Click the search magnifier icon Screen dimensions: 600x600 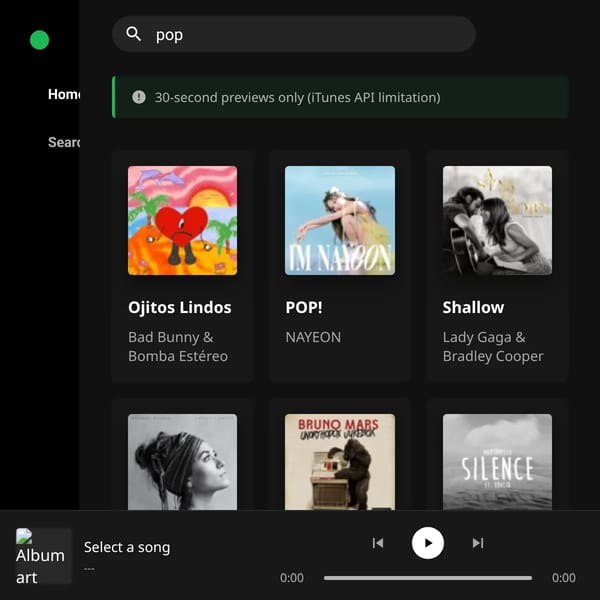(x=134, y=34)
